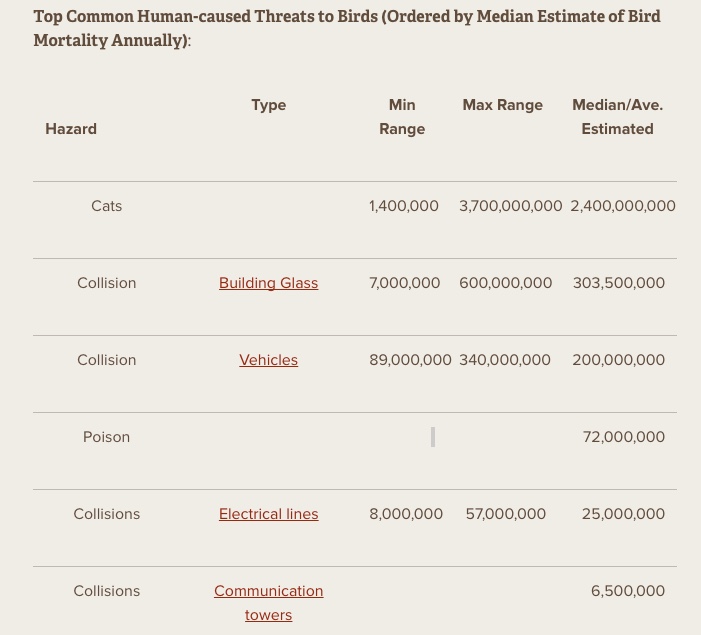Click the Type column header
Image resolution: width=701 pixels, height=635 pixels.
tap(268, 105)
